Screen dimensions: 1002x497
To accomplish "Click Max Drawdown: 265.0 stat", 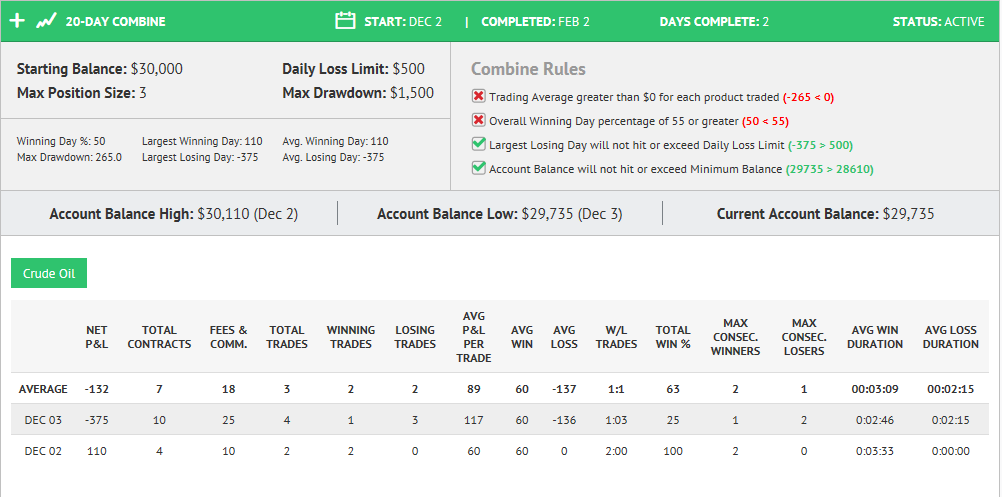I will click(x=69, y=157).
